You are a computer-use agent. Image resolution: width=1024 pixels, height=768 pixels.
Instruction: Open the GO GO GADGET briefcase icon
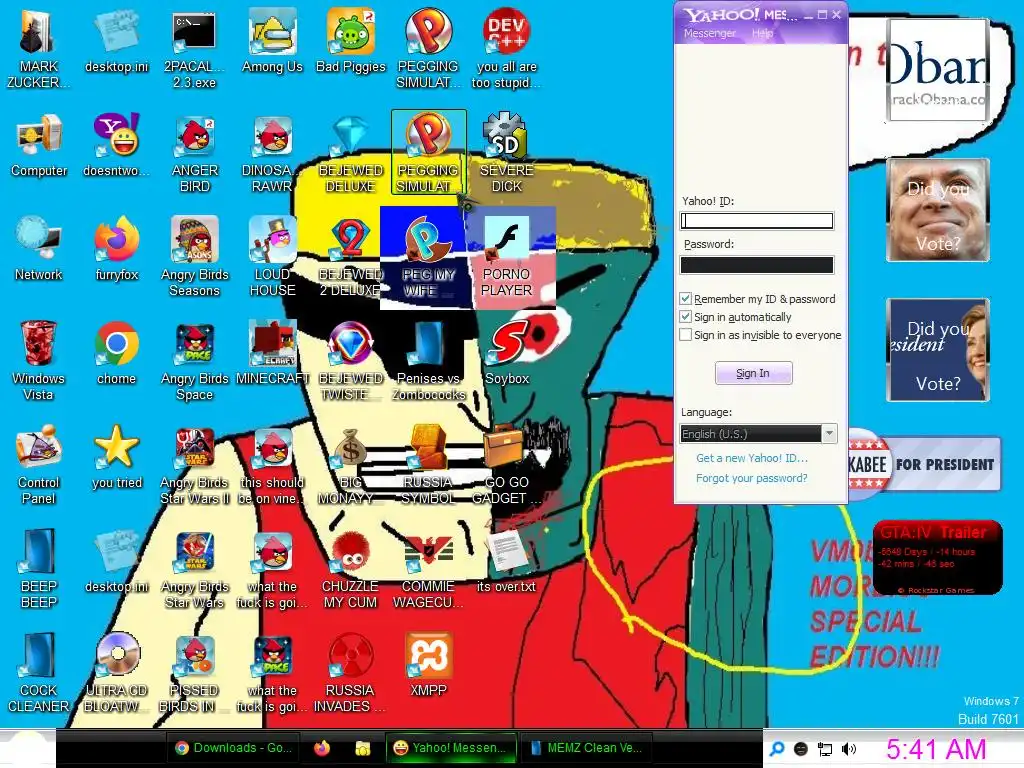pos(506,466)
